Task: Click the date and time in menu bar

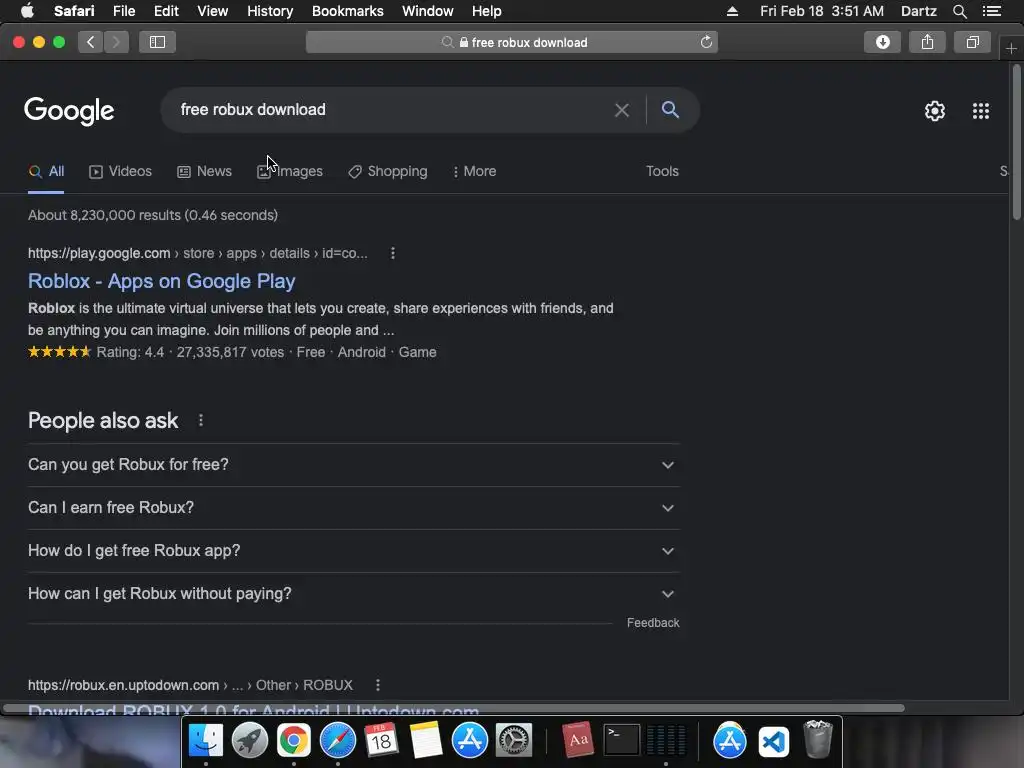Action: point(822,11)
